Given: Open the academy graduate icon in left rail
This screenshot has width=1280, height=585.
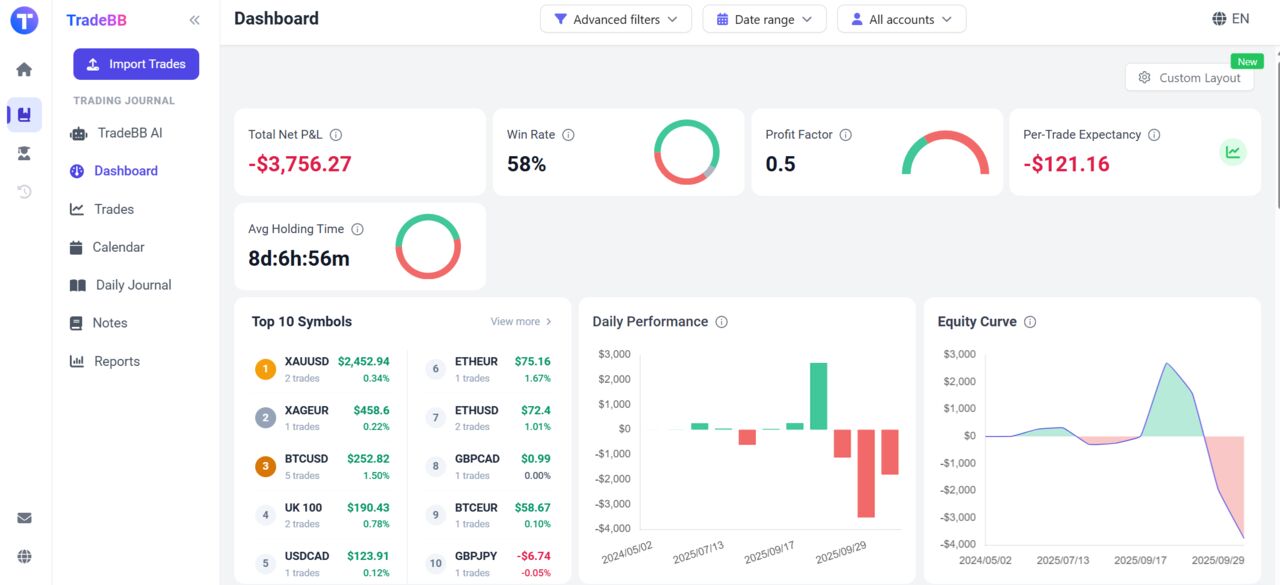Looking at the screenshot, I should point(24,153).
